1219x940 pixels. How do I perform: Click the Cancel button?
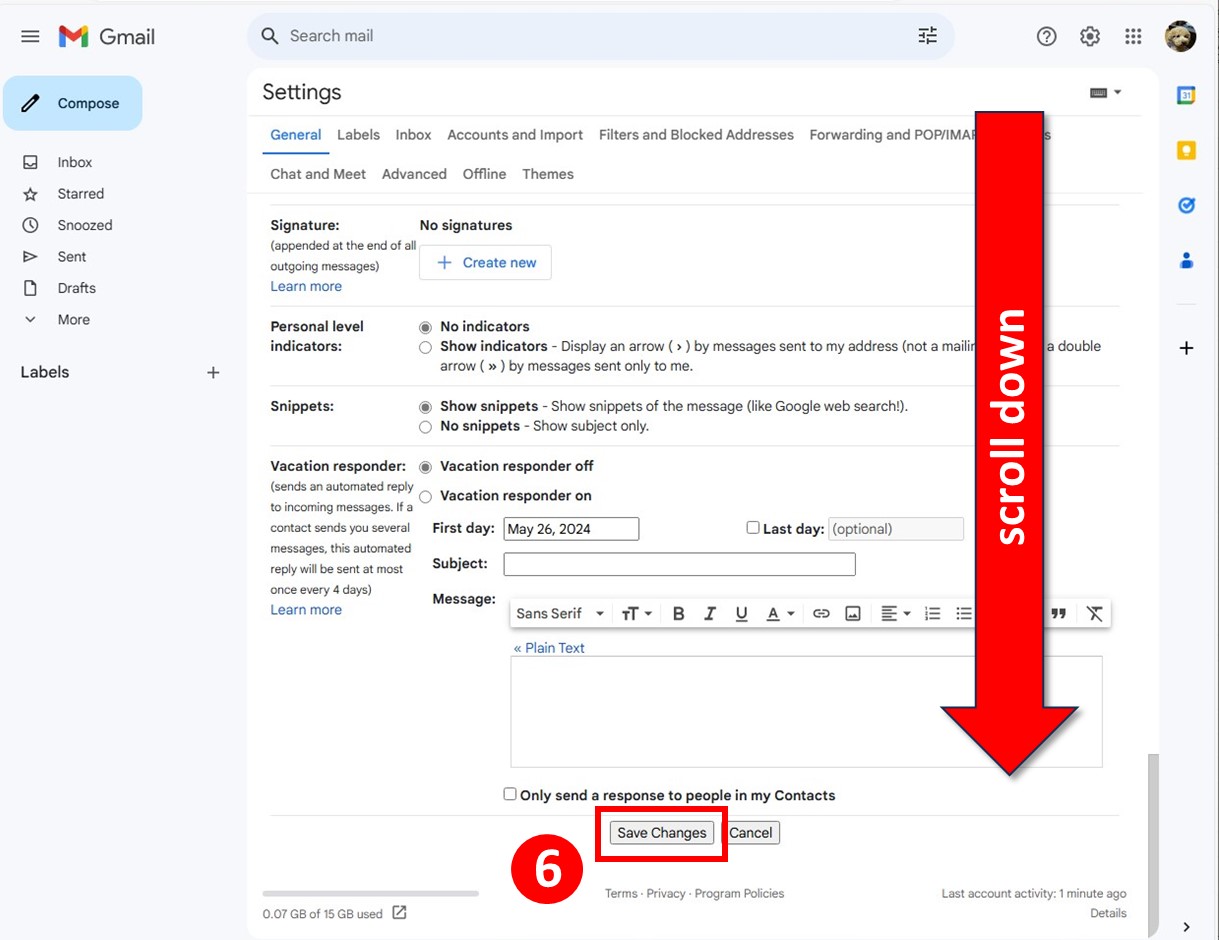pos(751,833)
